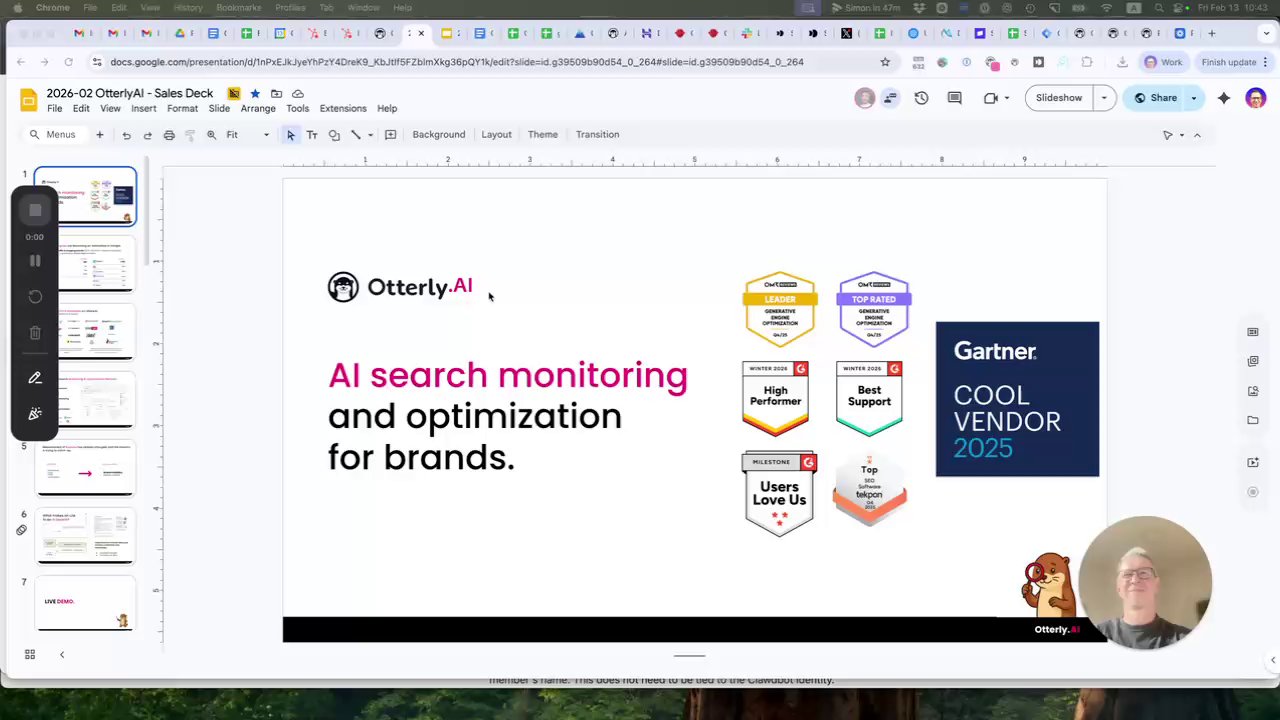Viewport: 1280px width, 720px height.
Task: Expand the line tool options arrow
Action: click(370, 135)
